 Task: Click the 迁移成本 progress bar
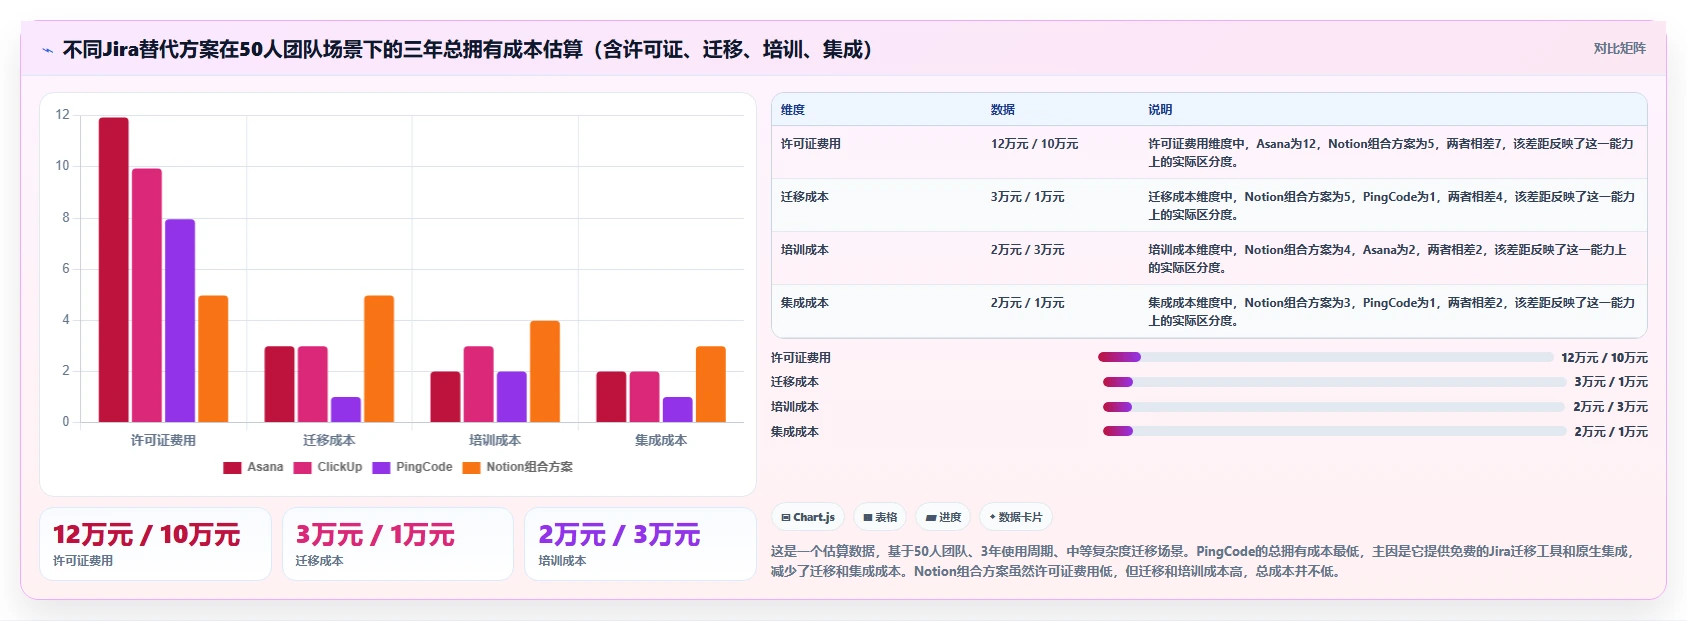point(1334,382)
